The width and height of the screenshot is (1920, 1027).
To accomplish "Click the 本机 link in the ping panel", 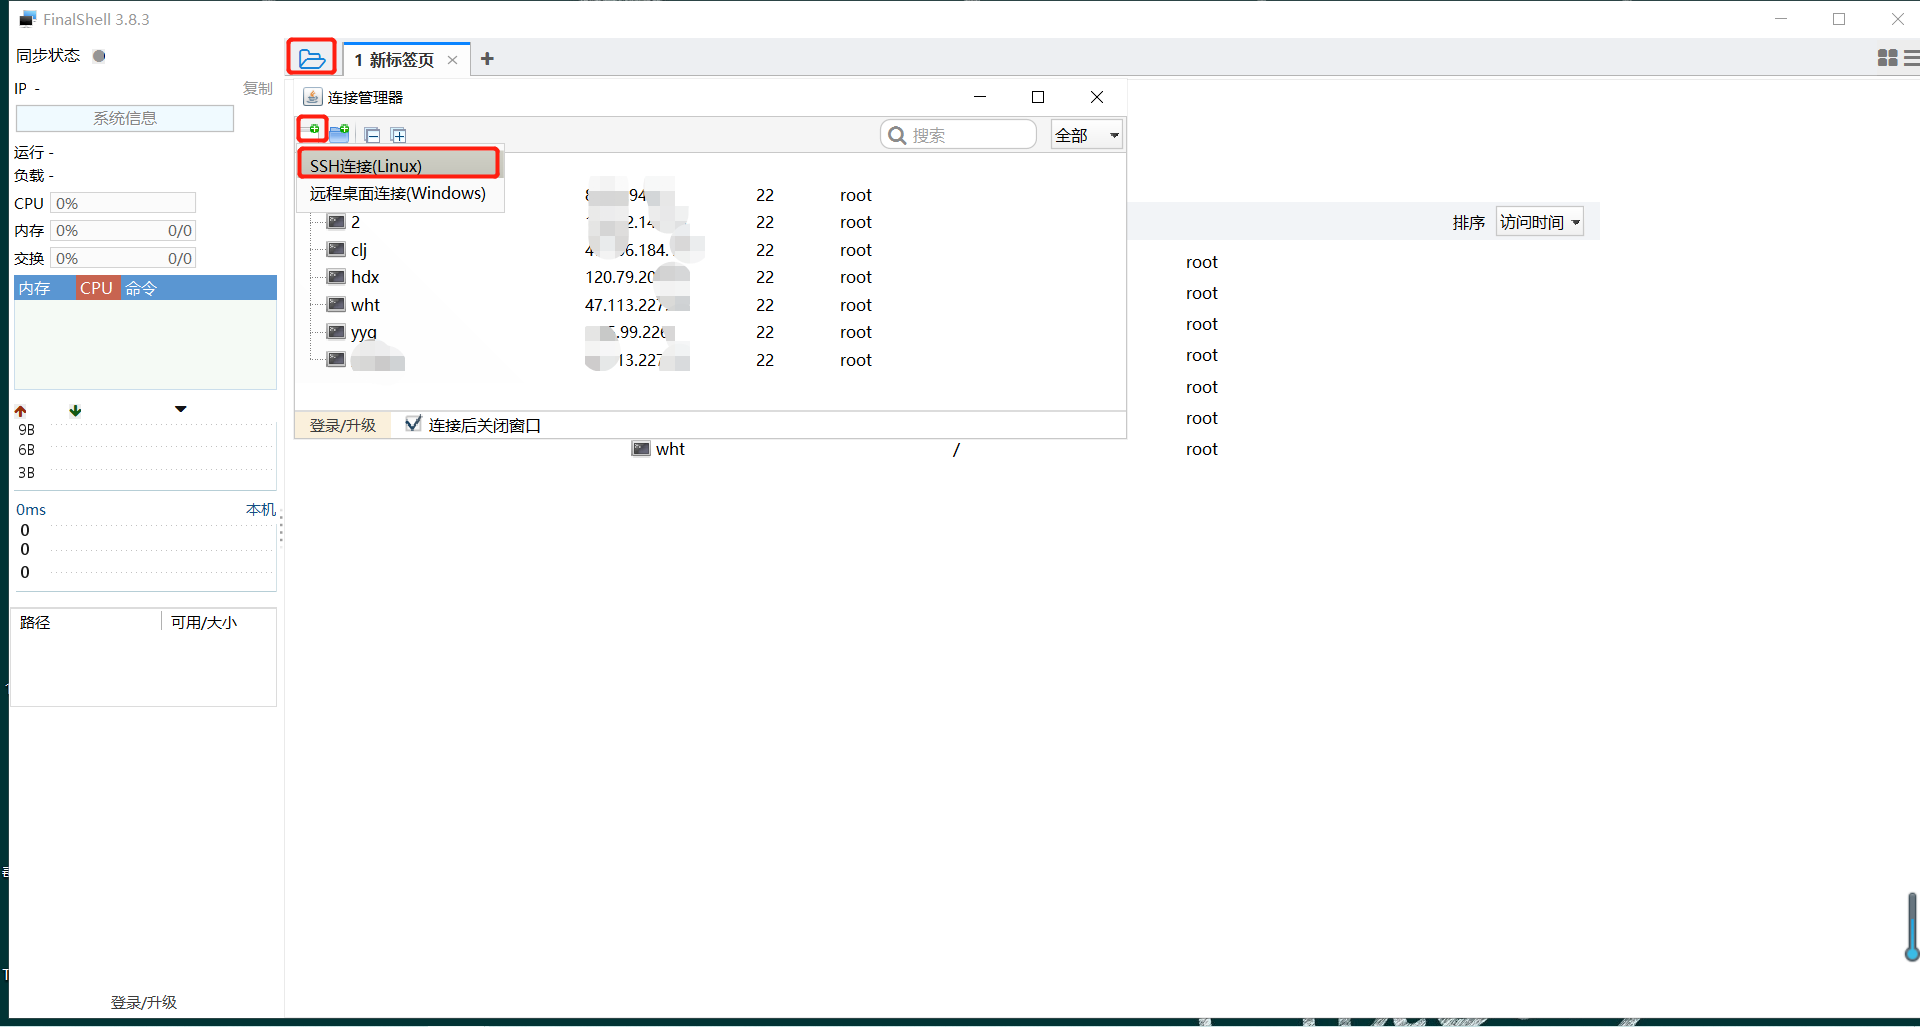I will pos(261,509).
